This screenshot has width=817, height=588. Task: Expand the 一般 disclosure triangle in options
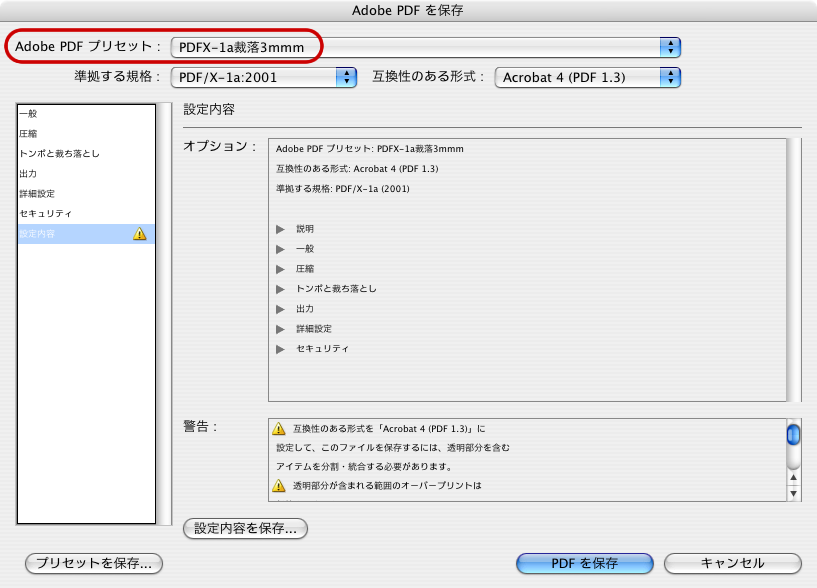(280, 249)
